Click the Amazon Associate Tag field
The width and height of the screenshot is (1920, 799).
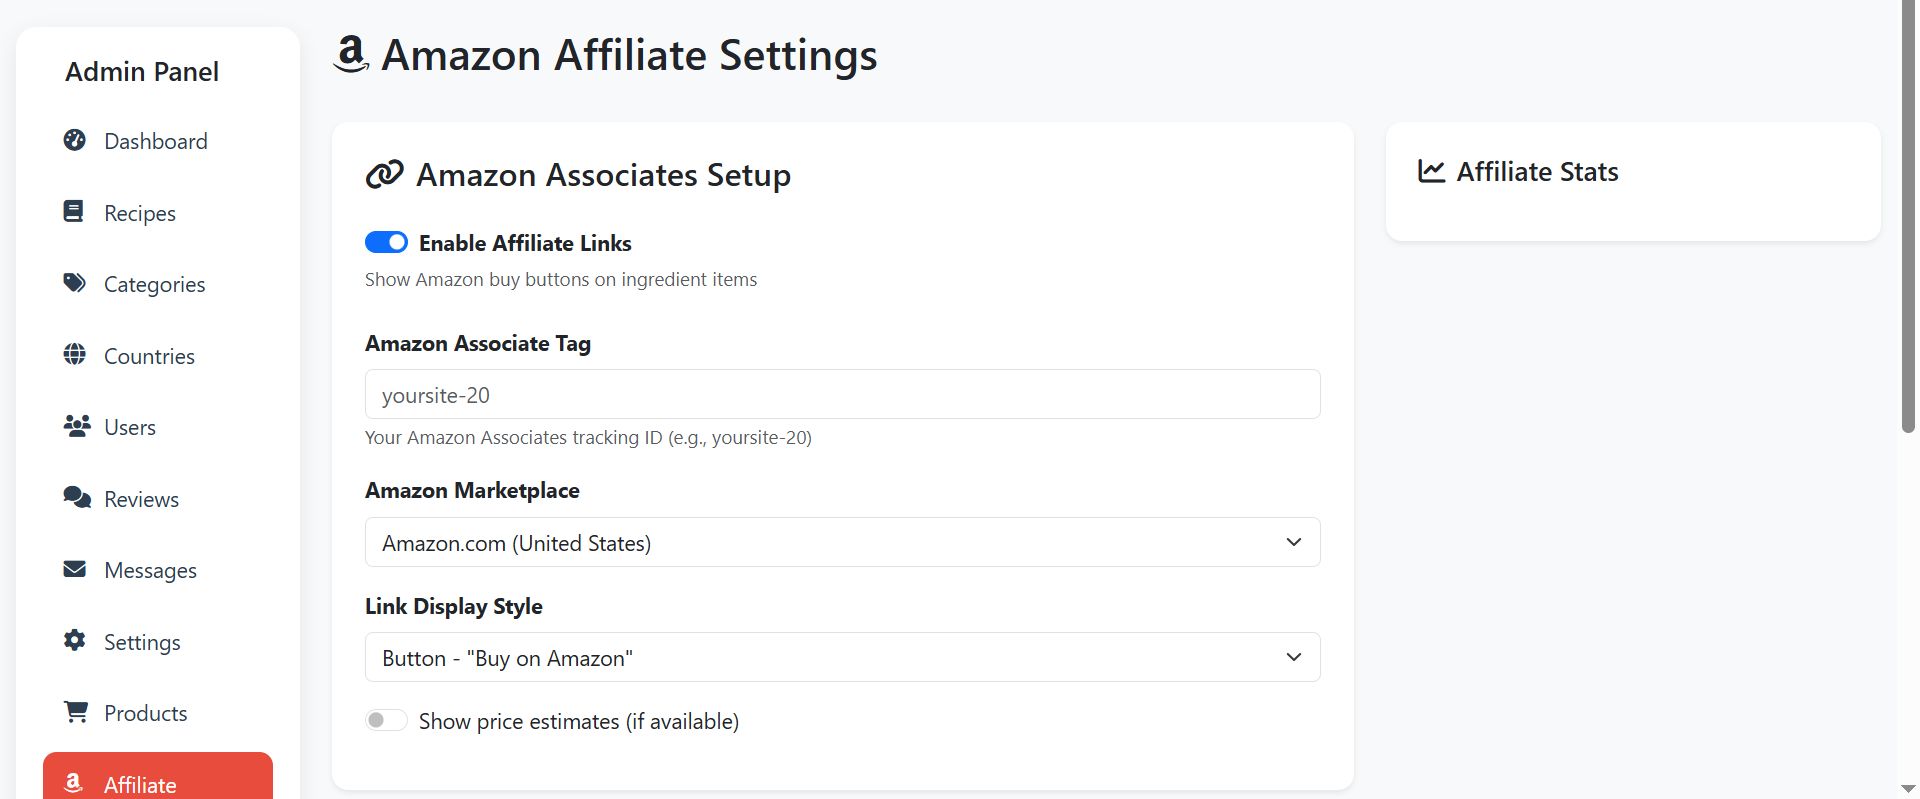[x=842, y=395]
